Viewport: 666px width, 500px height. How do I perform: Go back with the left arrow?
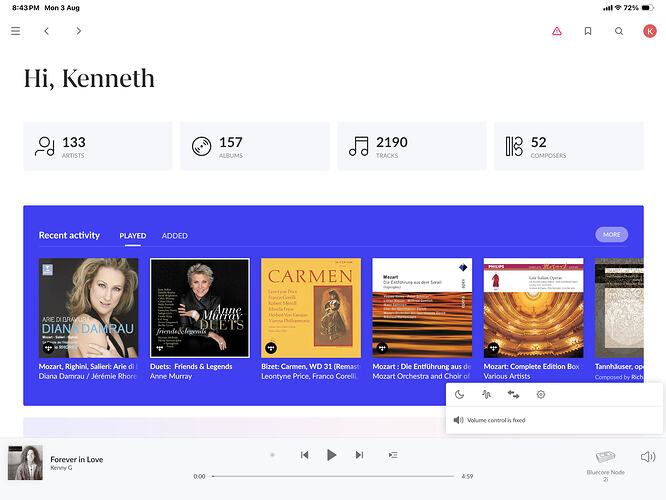(47, 31)
